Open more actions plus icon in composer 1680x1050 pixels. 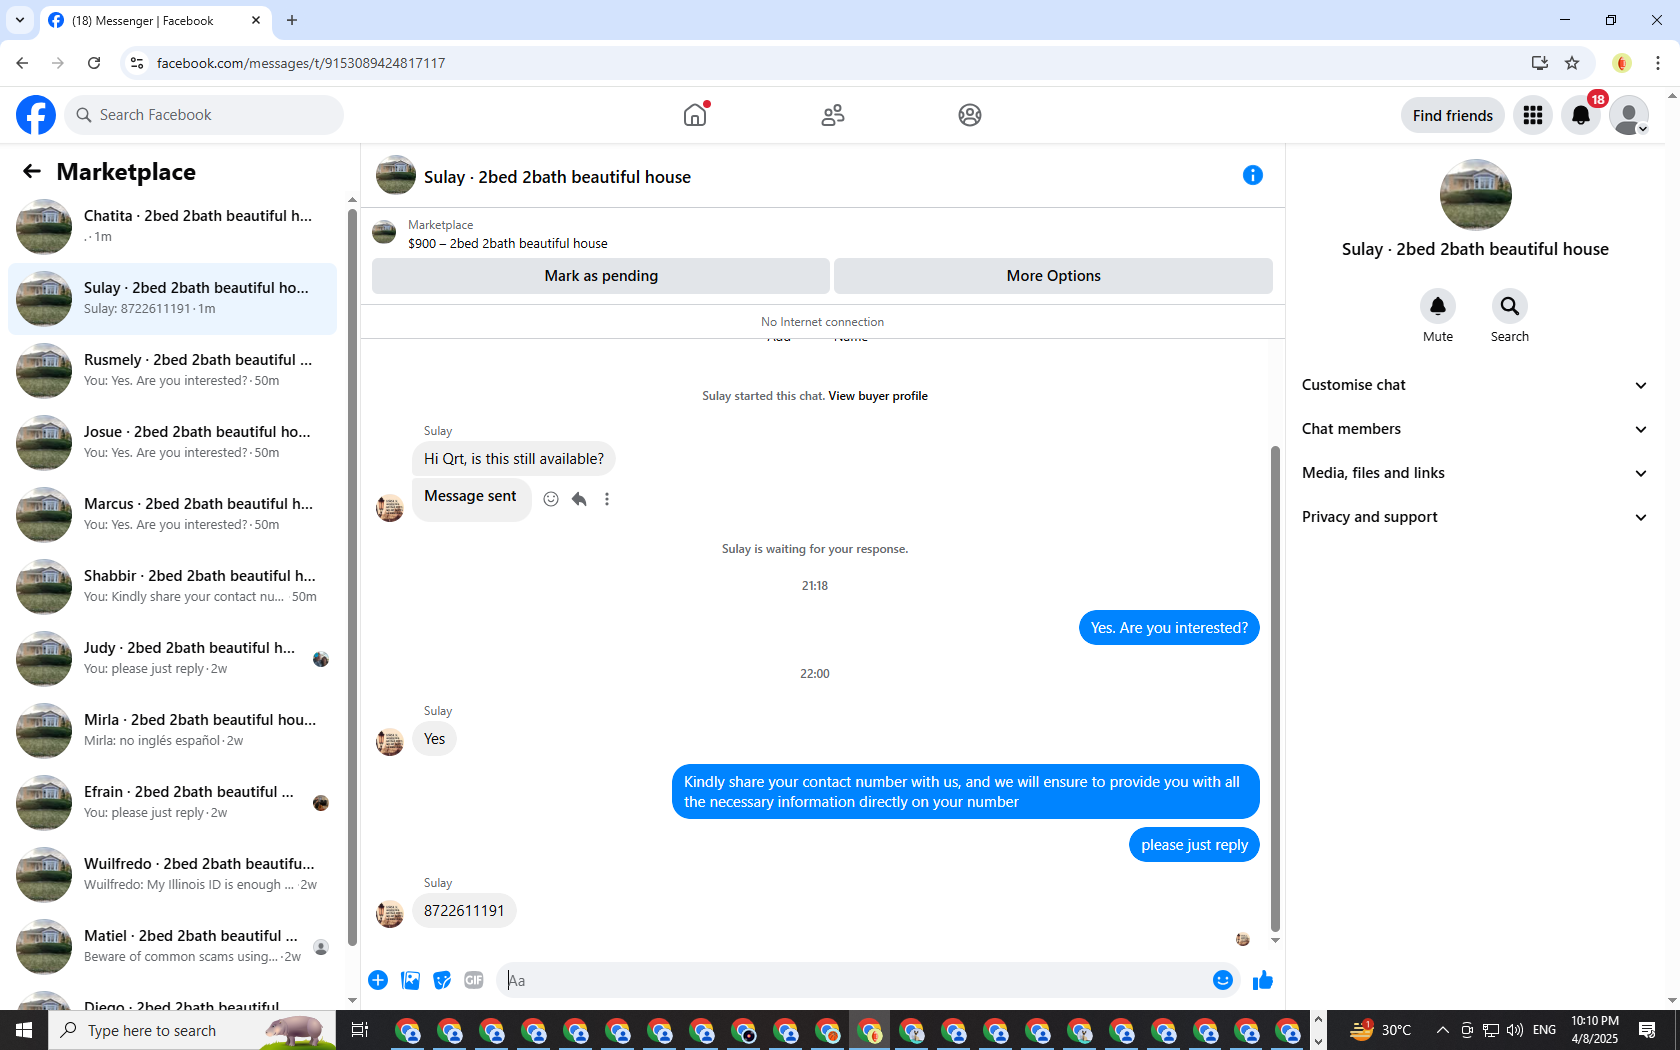point(378,980)
